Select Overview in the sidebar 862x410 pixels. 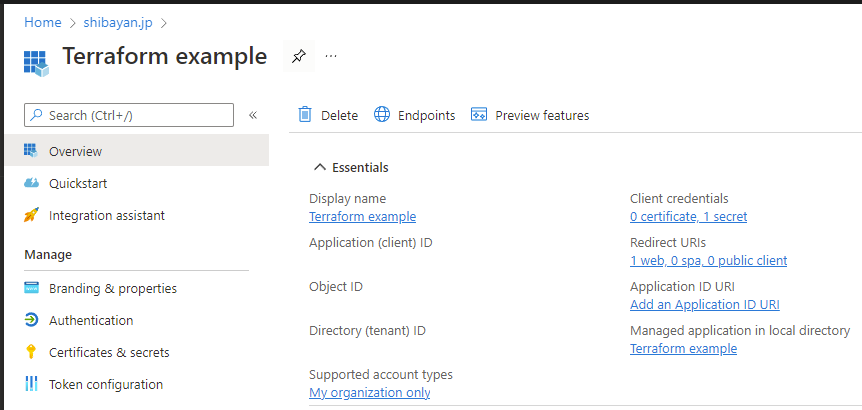[x=137, y=151]
